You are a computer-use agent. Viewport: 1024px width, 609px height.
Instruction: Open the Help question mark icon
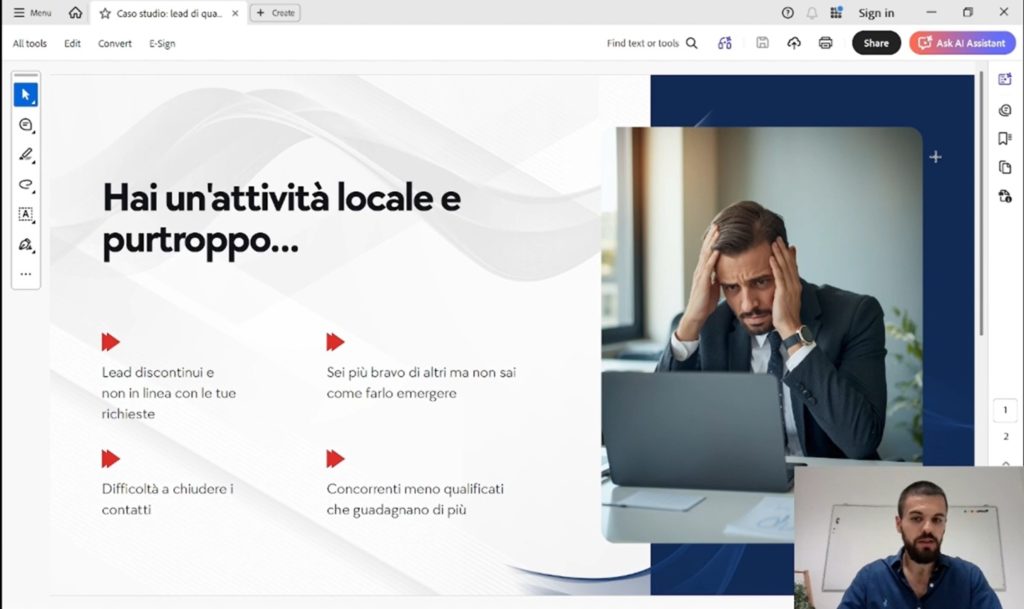(x=788, y=13)
